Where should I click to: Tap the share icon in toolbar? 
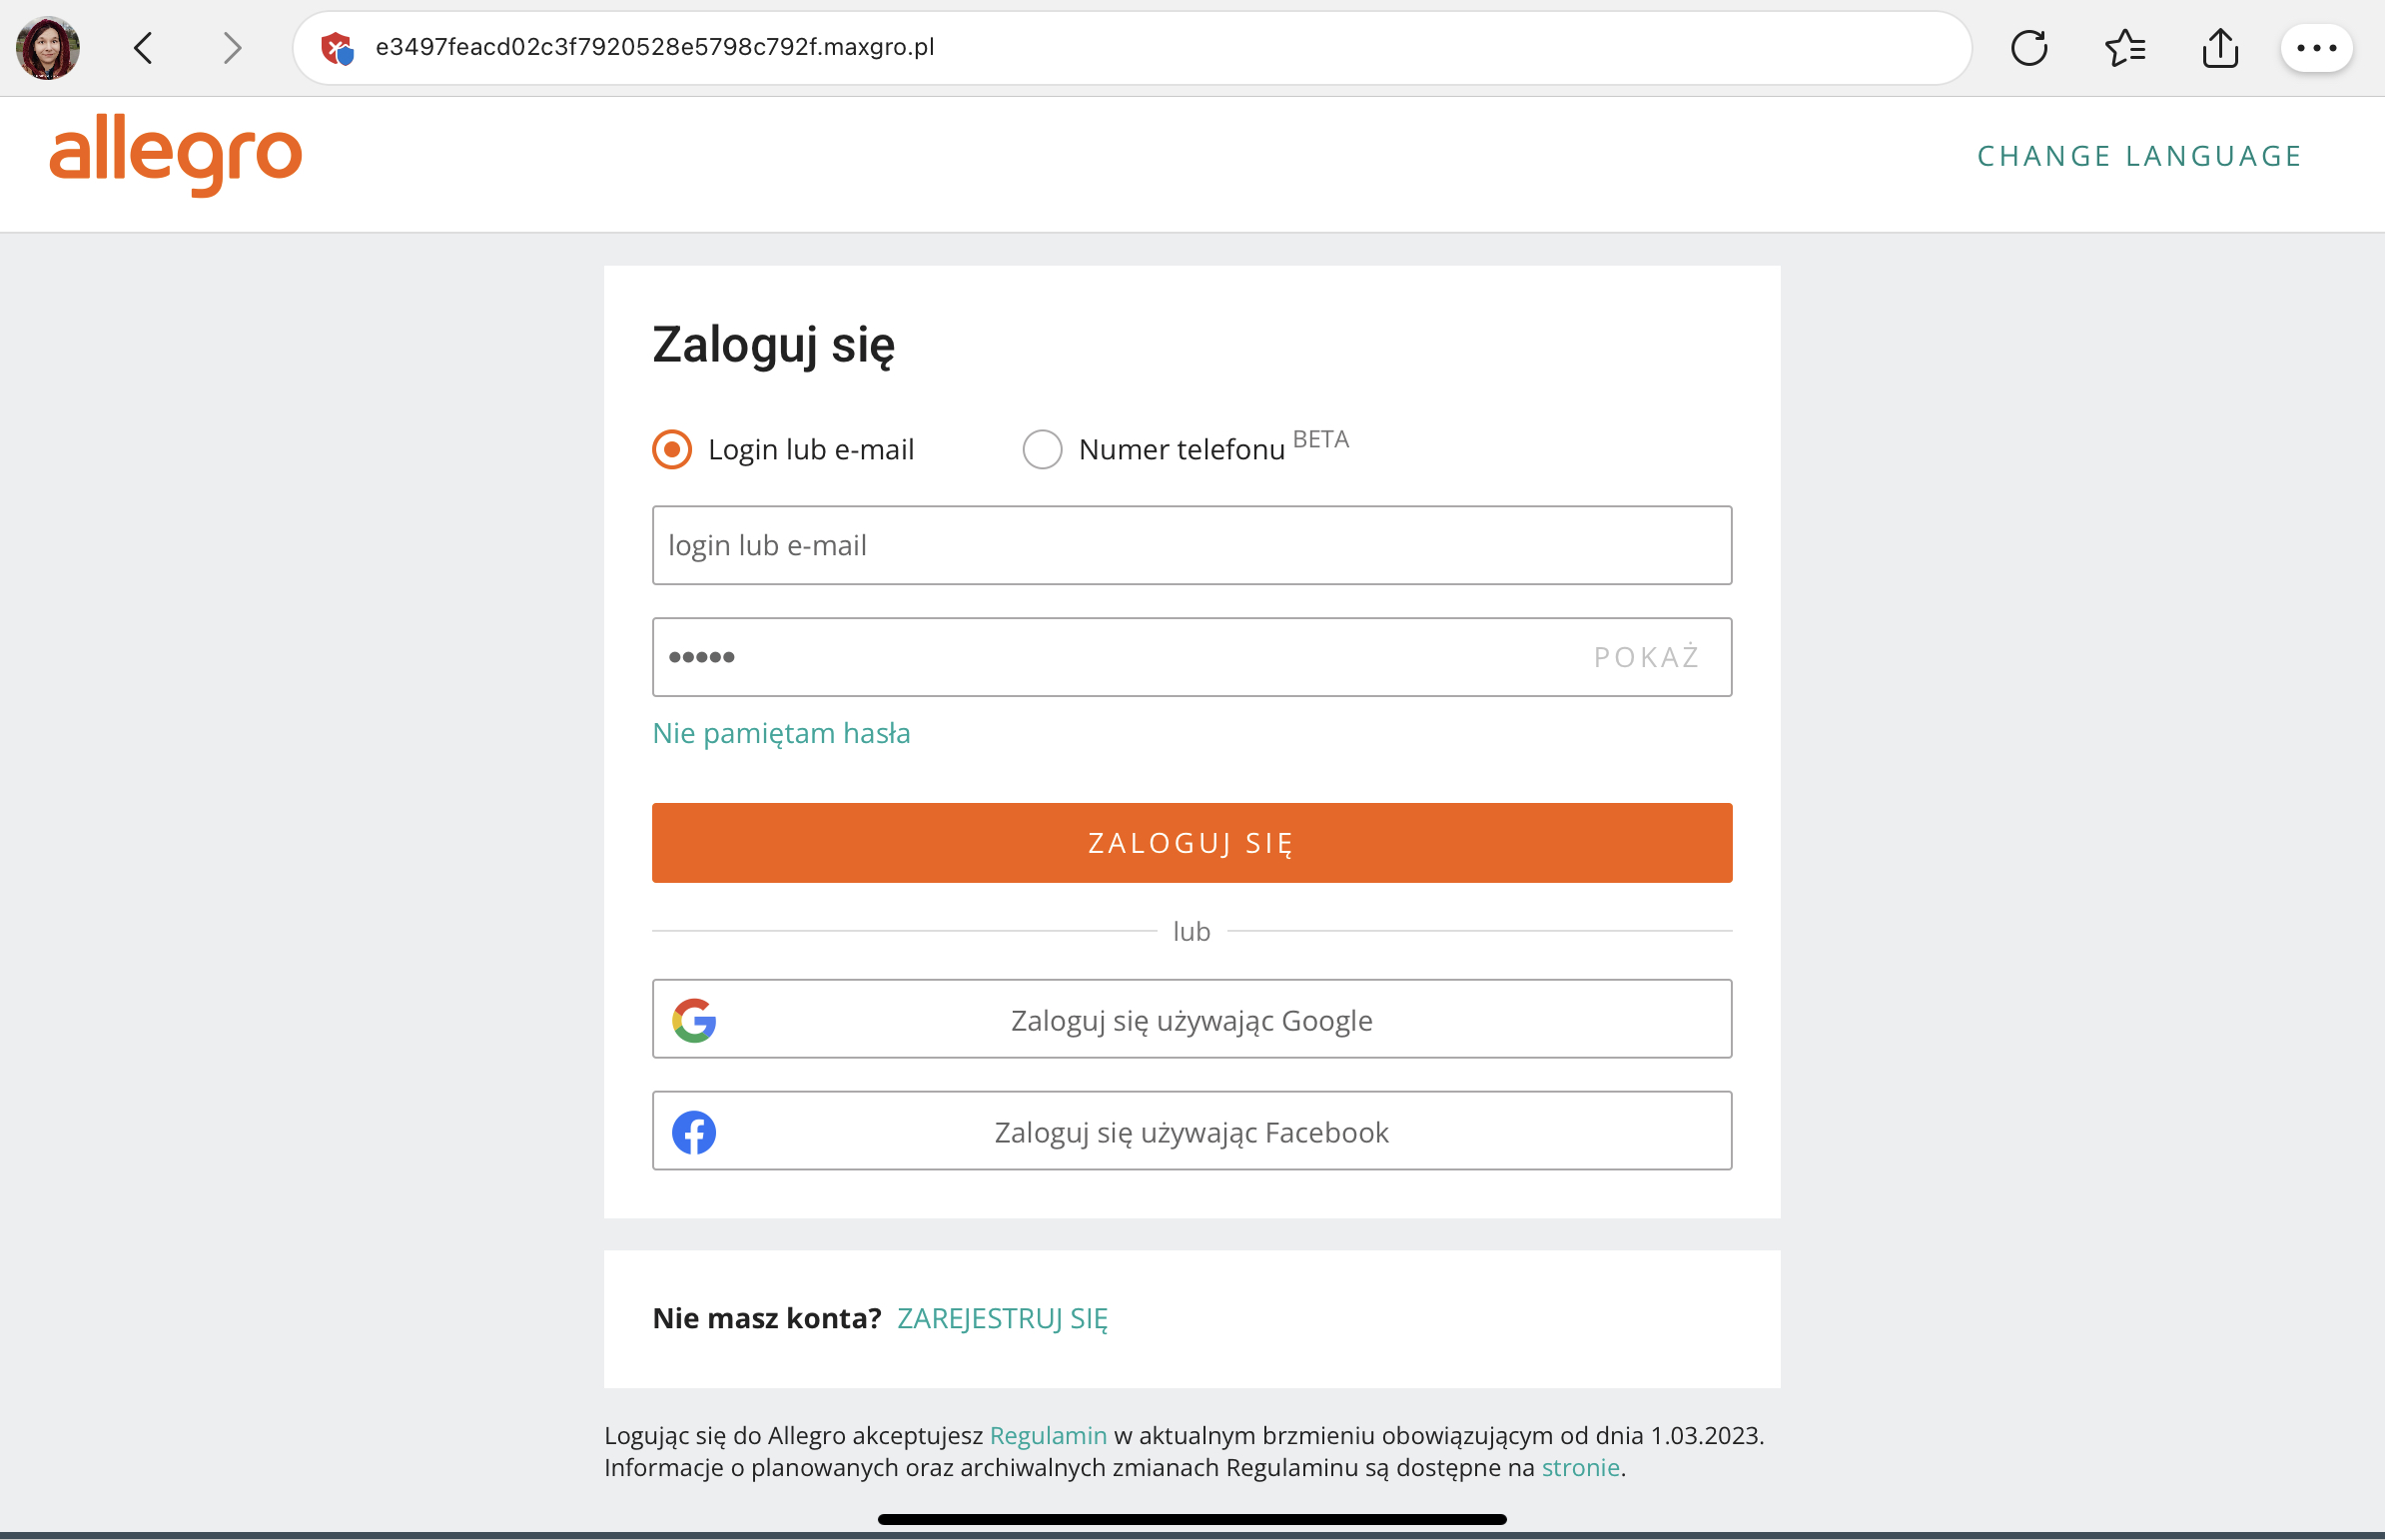tap(2219, 48)
